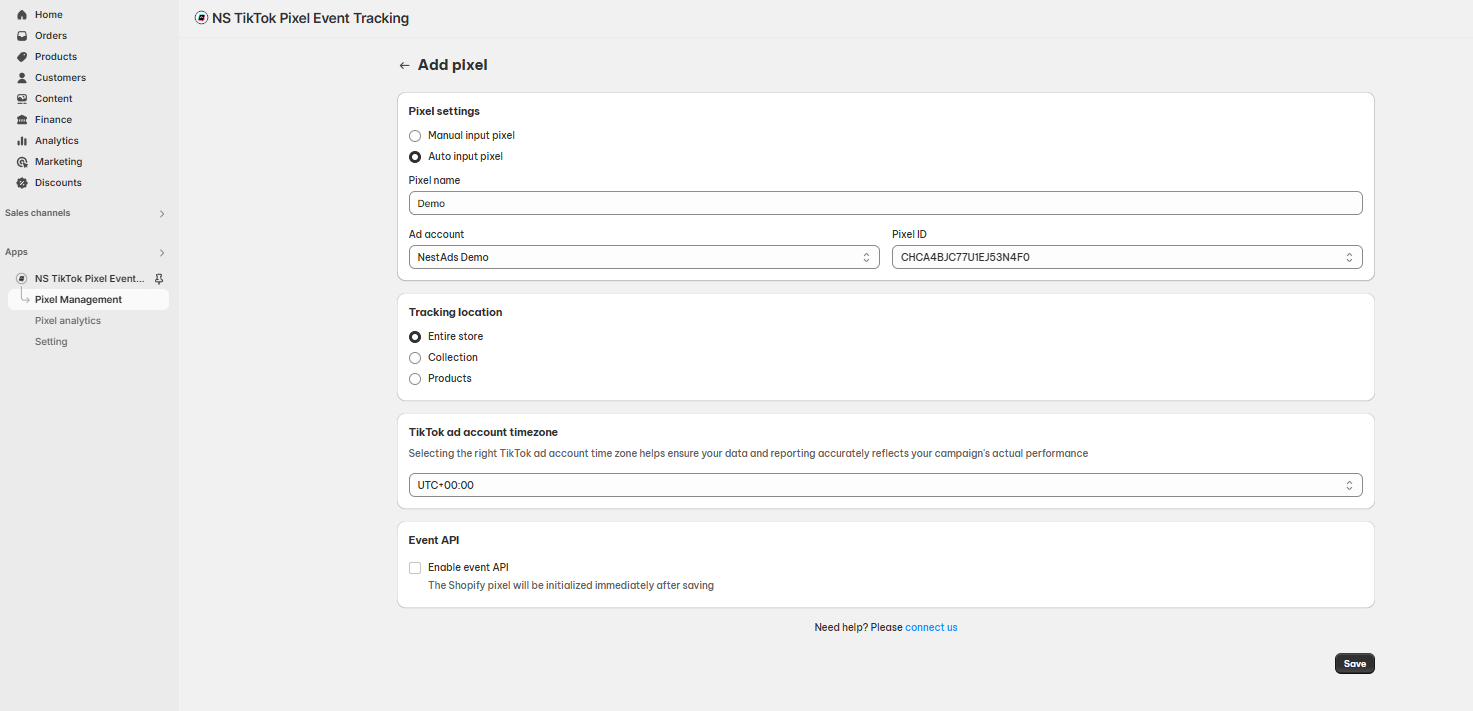Click the Products sidebar label
The width and height of the screenshot is (1473, 711).
(56, 57)
